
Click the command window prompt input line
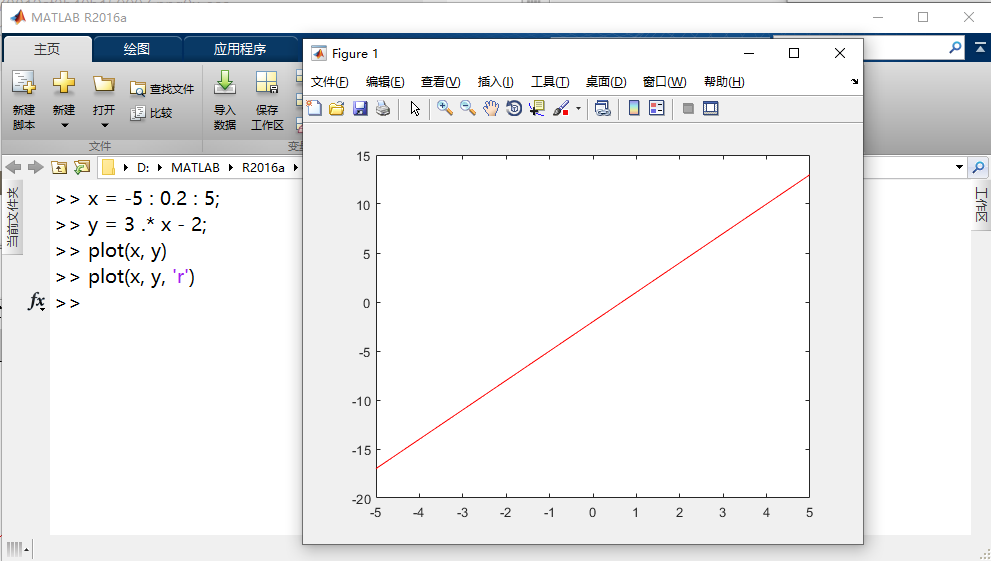point(177,303)
